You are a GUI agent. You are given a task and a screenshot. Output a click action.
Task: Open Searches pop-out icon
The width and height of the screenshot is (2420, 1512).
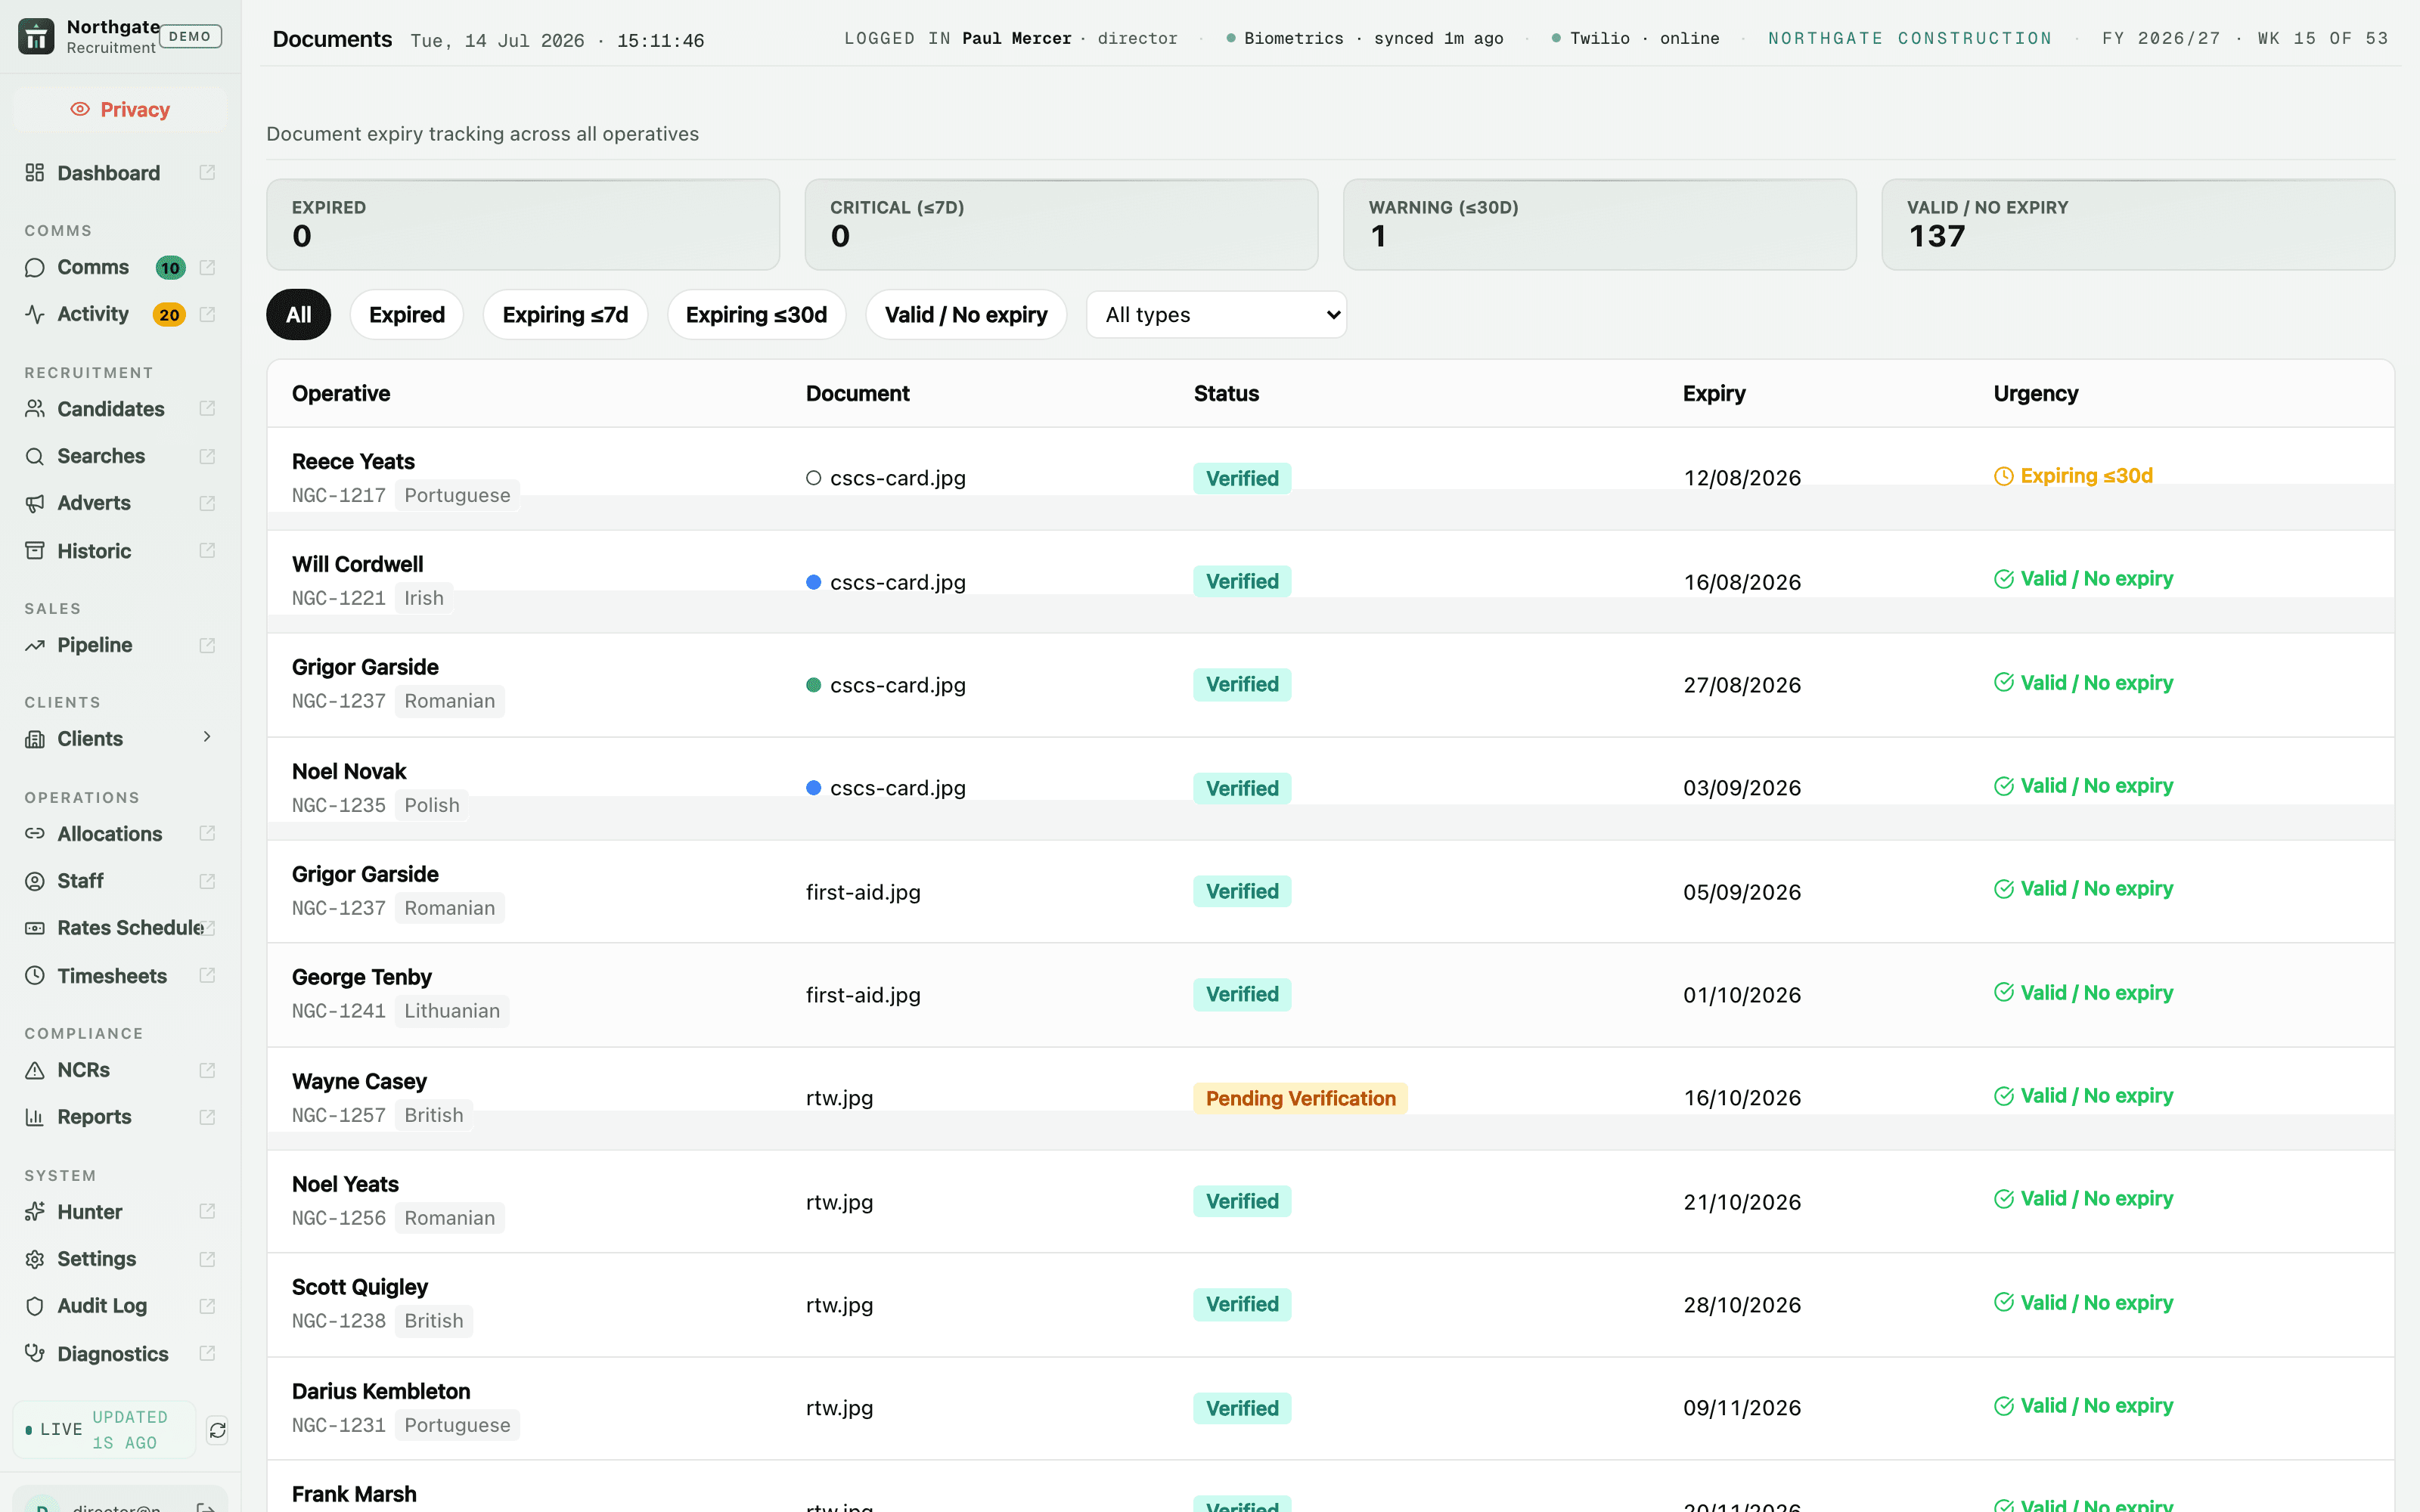tap(207, 456)
